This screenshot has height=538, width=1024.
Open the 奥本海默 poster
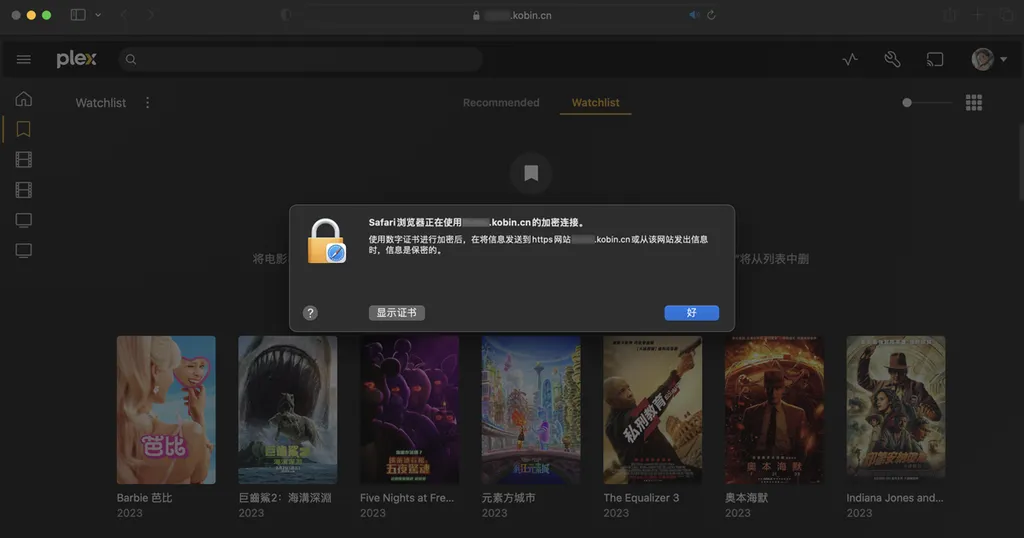click(x=774, y=410)
